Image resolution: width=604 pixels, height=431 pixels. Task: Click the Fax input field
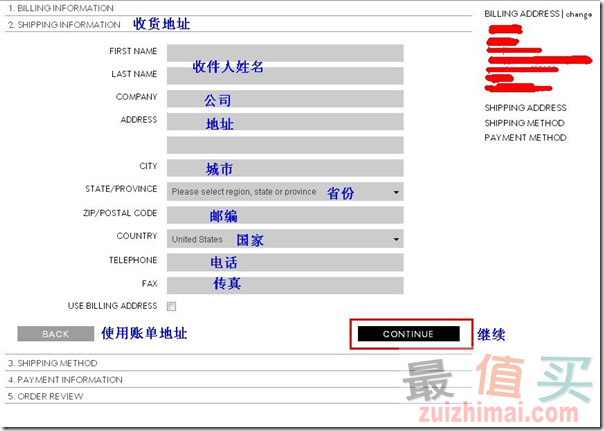click(285, 285)
